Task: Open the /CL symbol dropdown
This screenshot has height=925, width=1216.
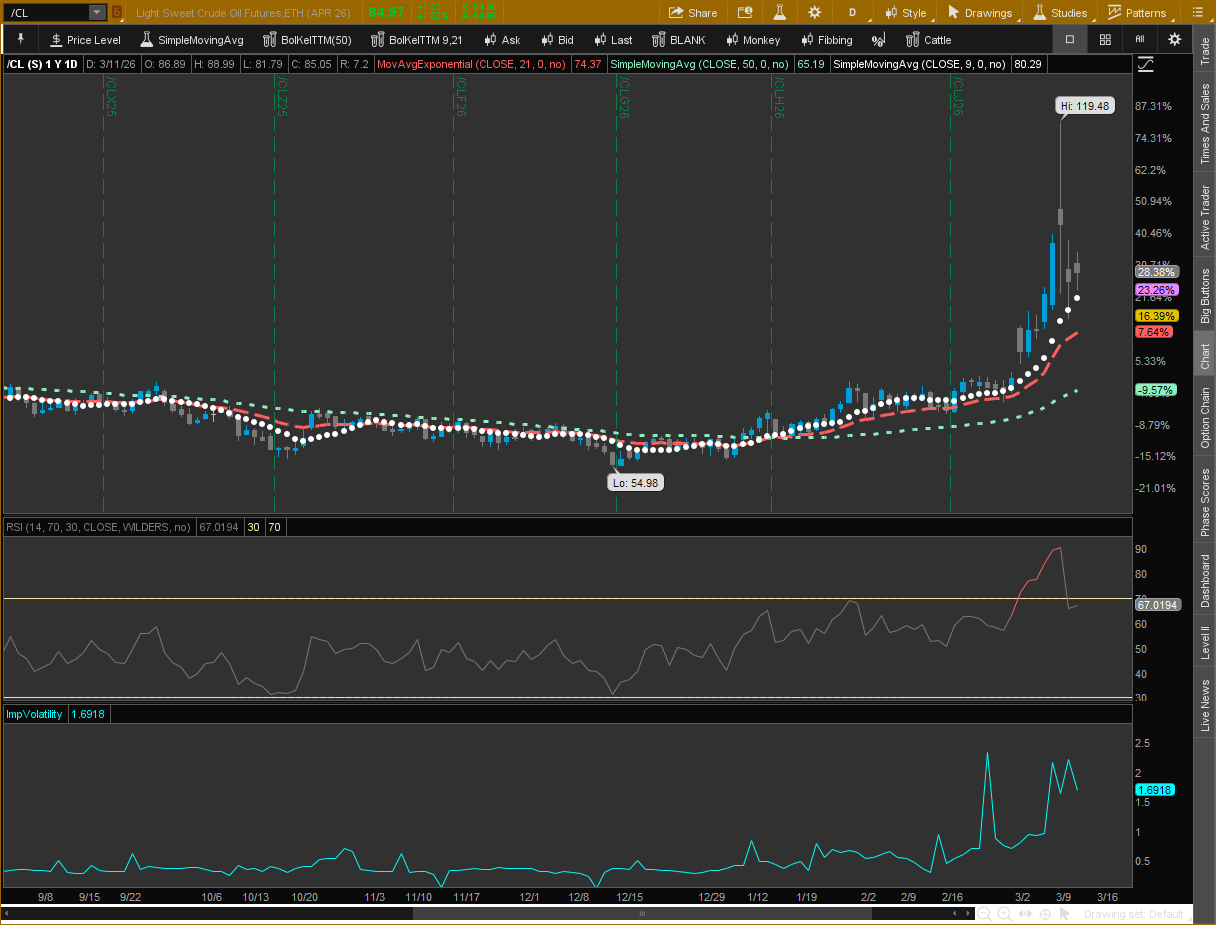Action: pos(95,12)
